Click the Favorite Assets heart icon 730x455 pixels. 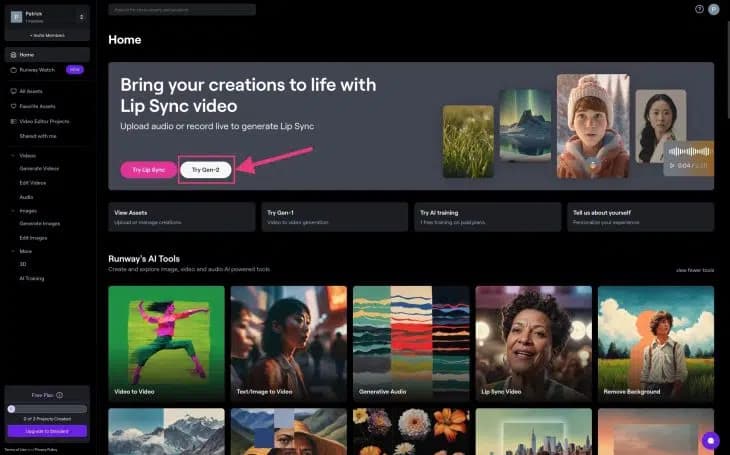tap(12, 105)
